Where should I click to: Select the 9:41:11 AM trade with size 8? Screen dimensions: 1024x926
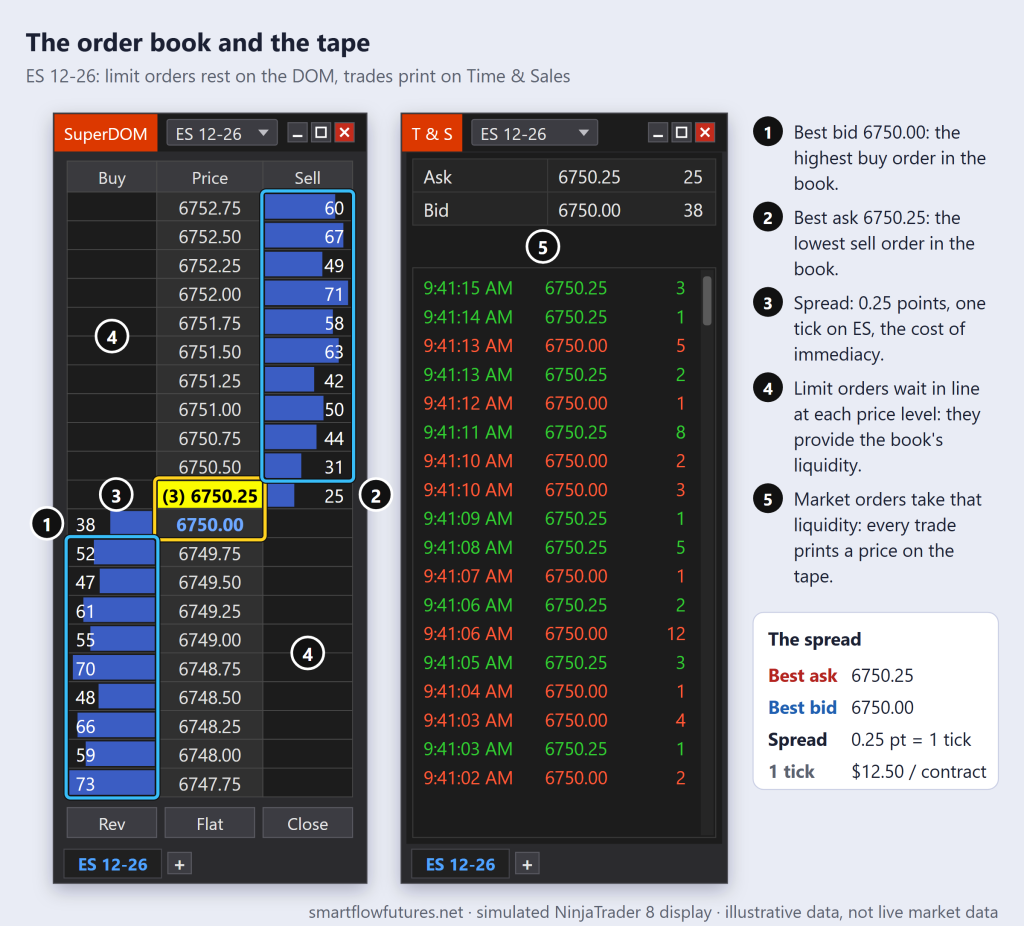[x=556, y=432]
